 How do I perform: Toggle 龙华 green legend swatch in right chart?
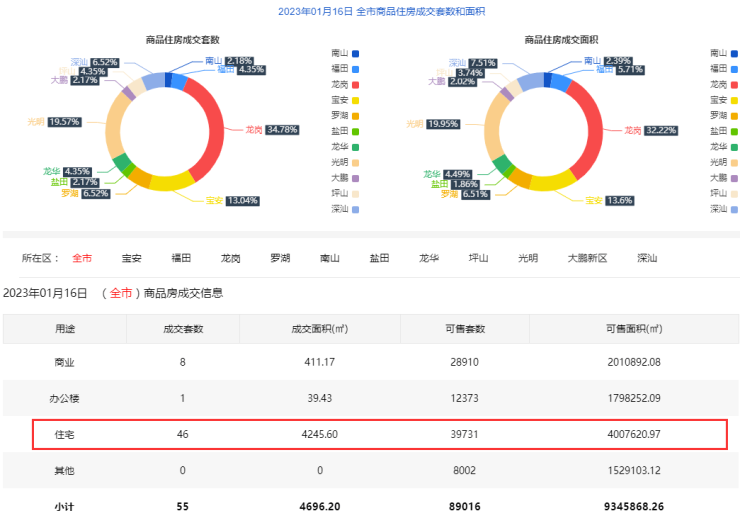(734, 146)
